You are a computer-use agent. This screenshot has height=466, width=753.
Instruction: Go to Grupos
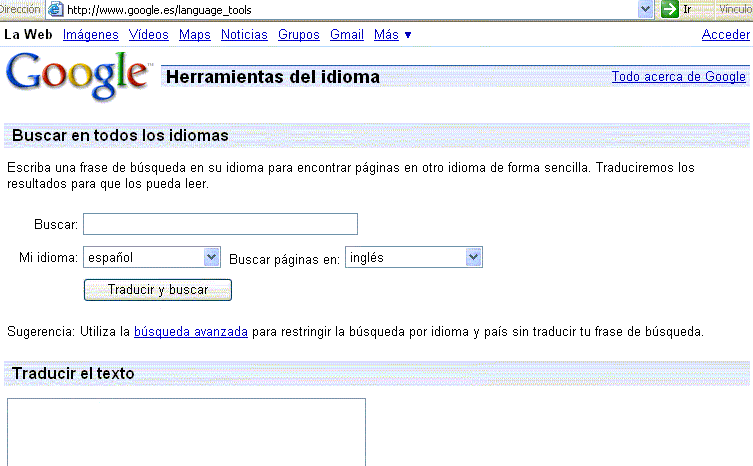299,35
